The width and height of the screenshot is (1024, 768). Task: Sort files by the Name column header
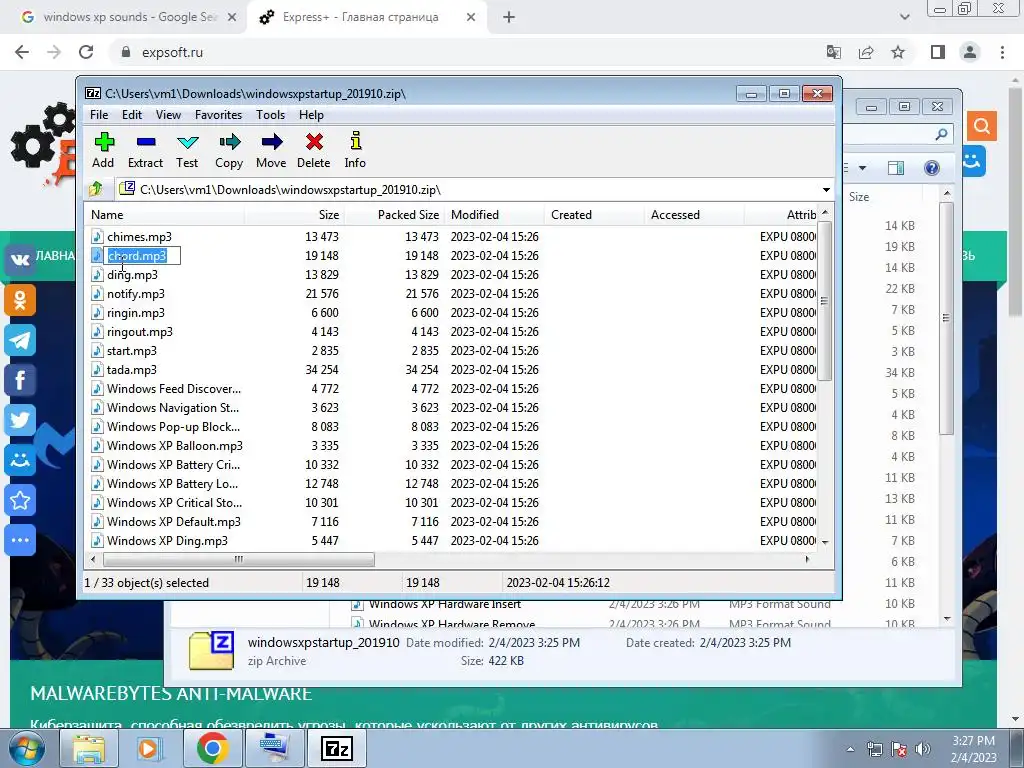[x=165, y=215]
